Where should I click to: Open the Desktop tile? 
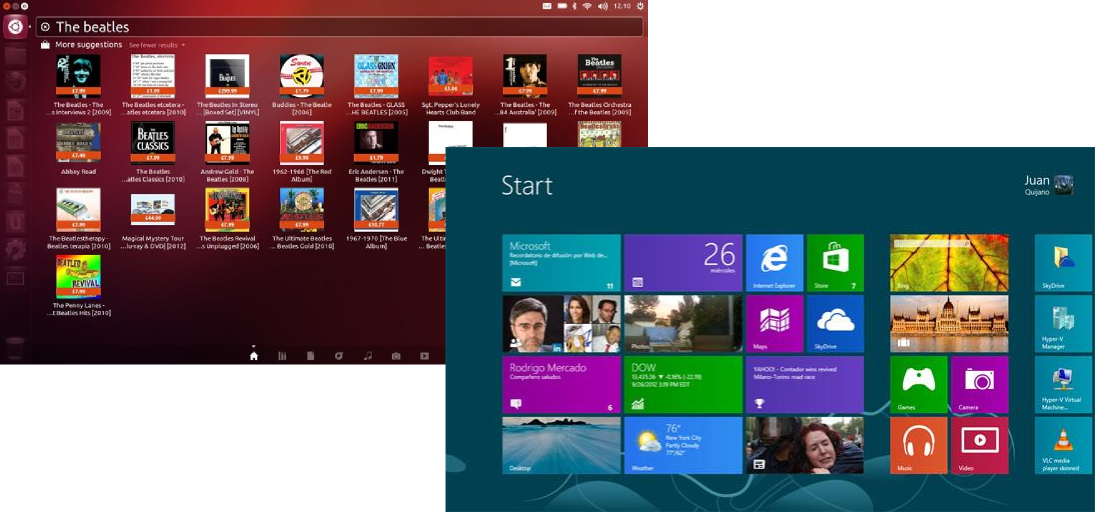click(x=561, y=445)
